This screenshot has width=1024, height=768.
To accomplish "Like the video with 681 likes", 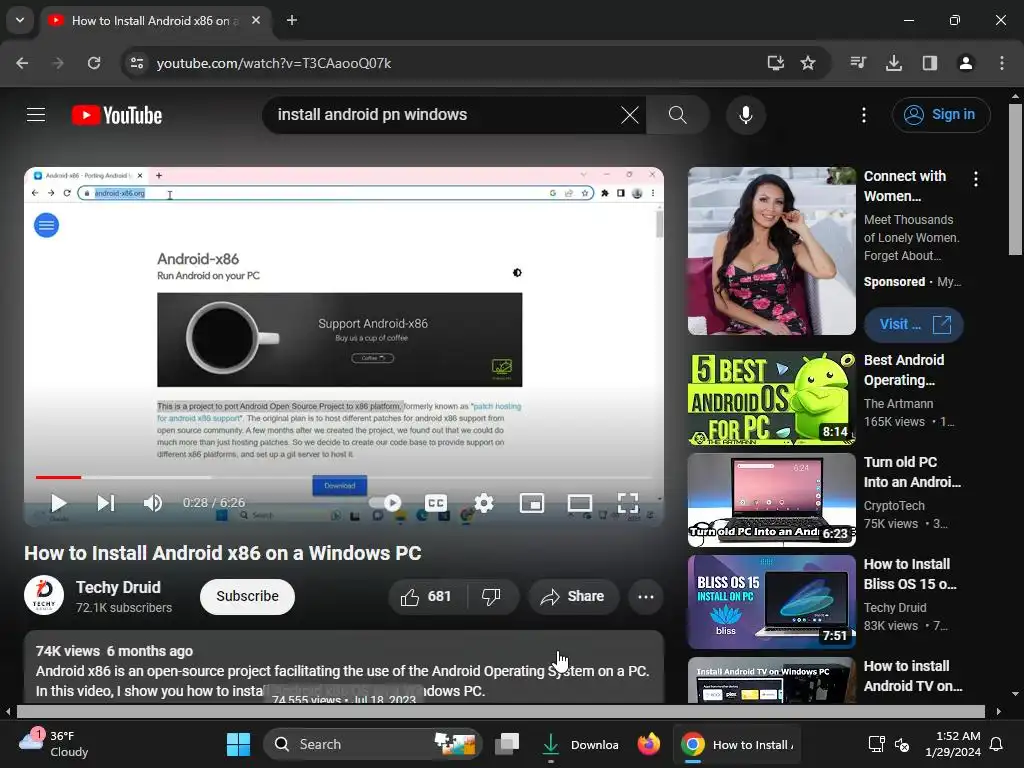I will point(427,596).
